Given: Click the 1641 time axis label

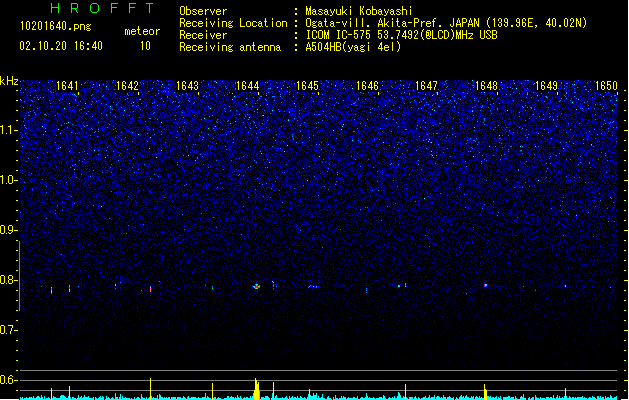Looking at the screenshot, I should [x=67, y=86].
